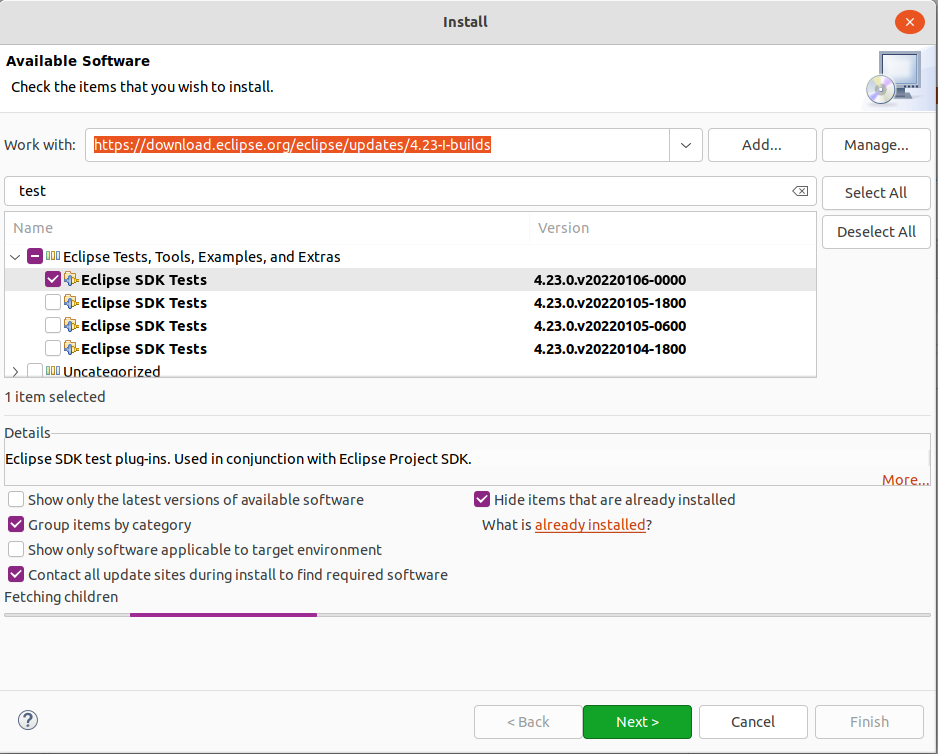This screenshot has height=754, width=938.
Task: Click the filter text field containing test
Action: 410,191
